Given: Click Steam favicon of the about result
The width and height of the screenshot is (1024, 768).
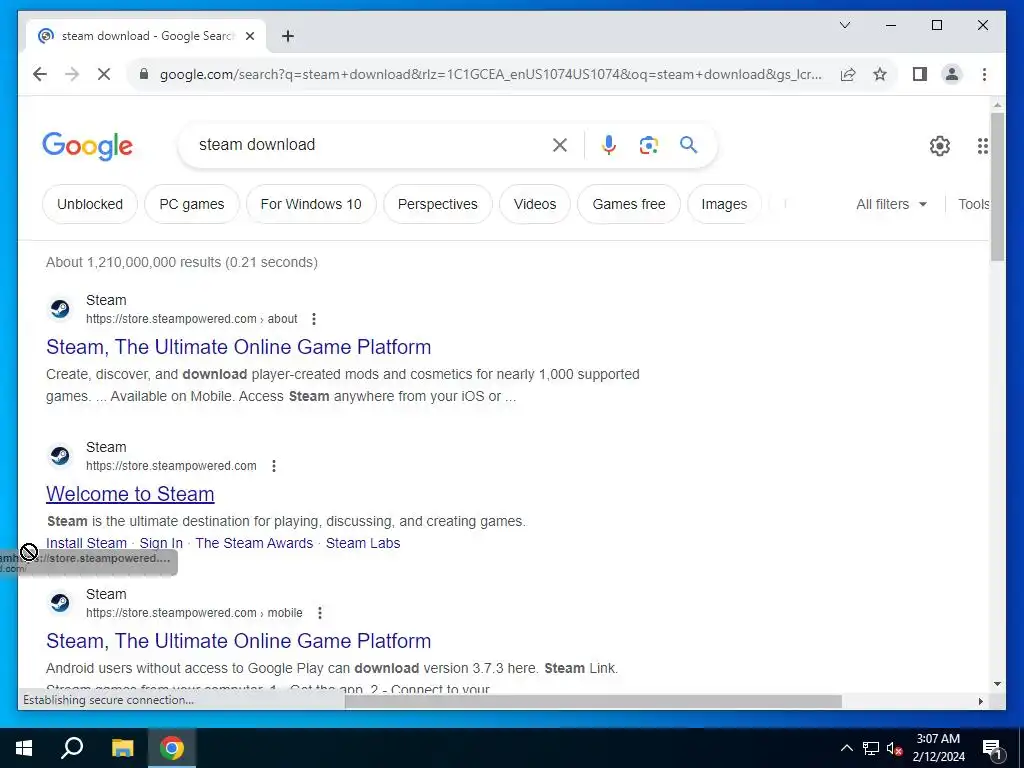Looking at the screenshot, I should coord(60,308).
